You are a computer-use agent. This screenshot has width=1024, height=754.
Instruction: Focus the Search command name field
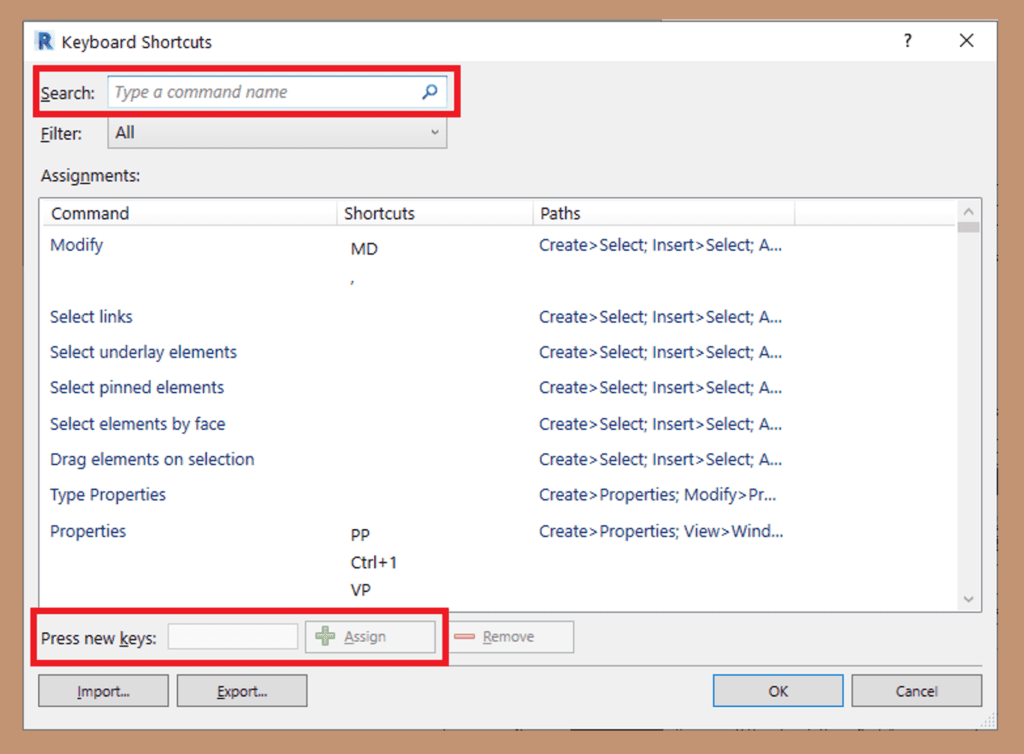coord(265,92)
